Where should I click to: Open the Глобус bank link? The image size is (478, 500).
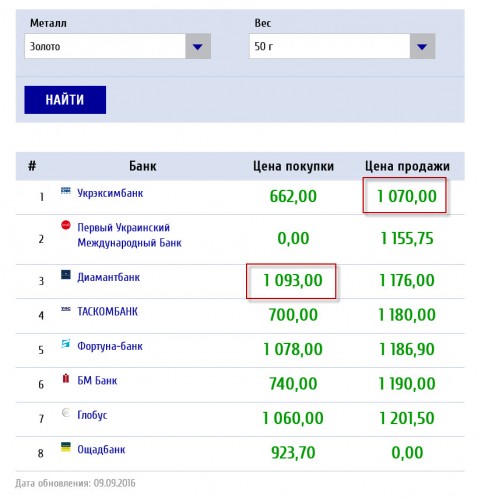coord(92,415)
